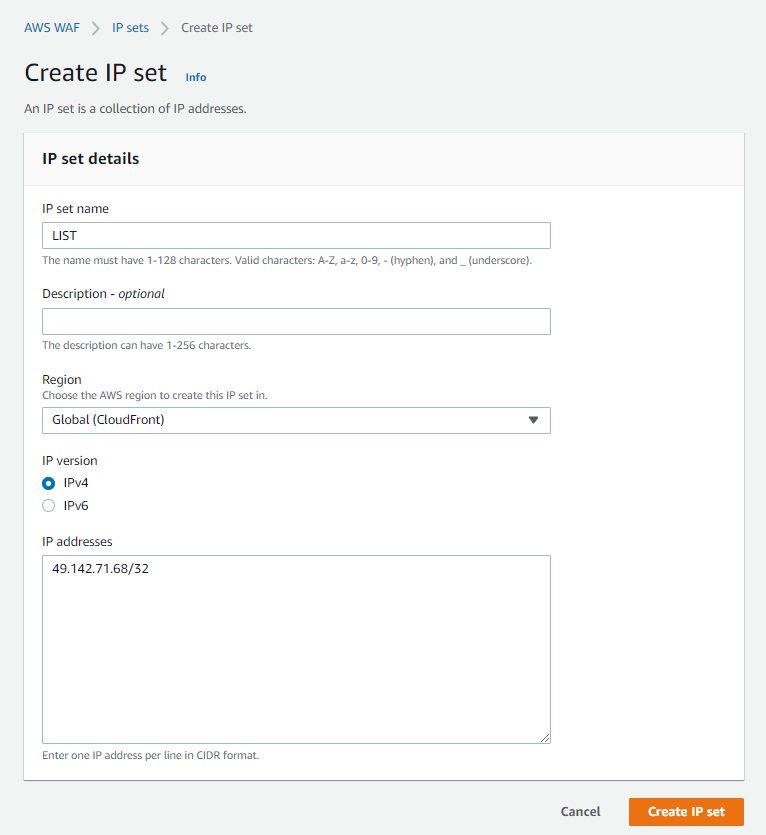The width and height of the screenshot is (766, 835).
Task: Click inside the IP addresses text area
Action: coord(296,650)
